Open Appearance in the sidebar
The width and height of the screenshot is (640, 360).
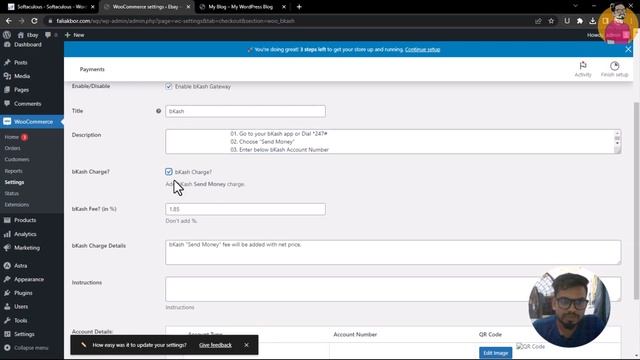point(29,280)
